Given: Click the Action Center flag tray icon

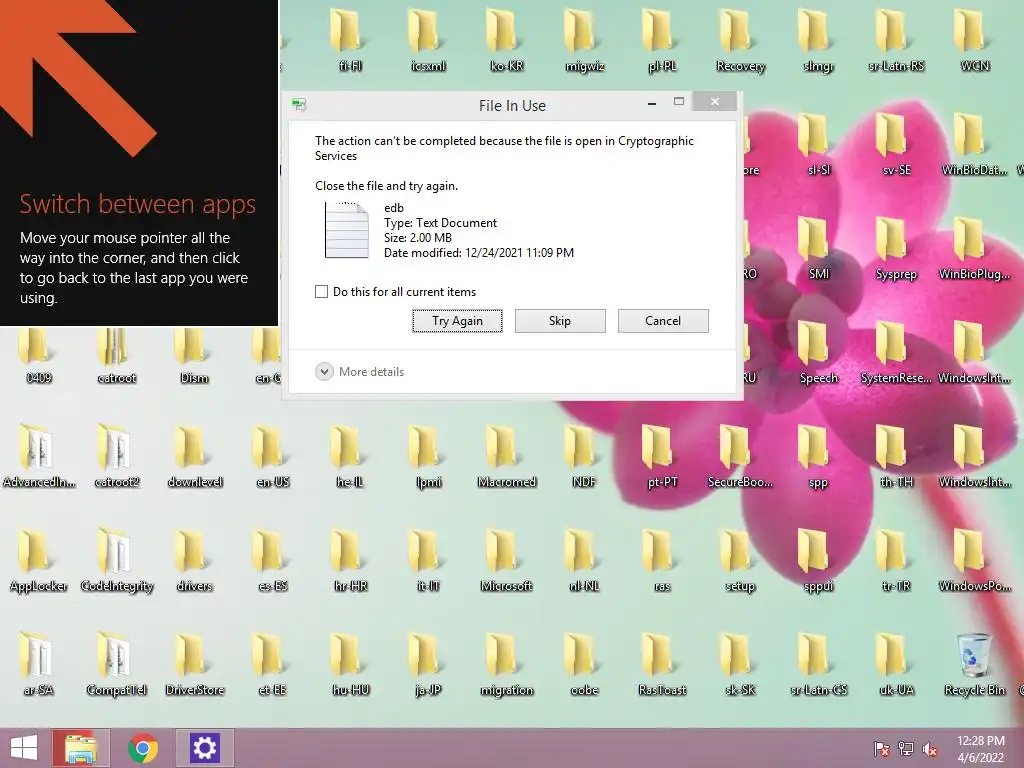Looking at the screenshot, I should (881, 749).
